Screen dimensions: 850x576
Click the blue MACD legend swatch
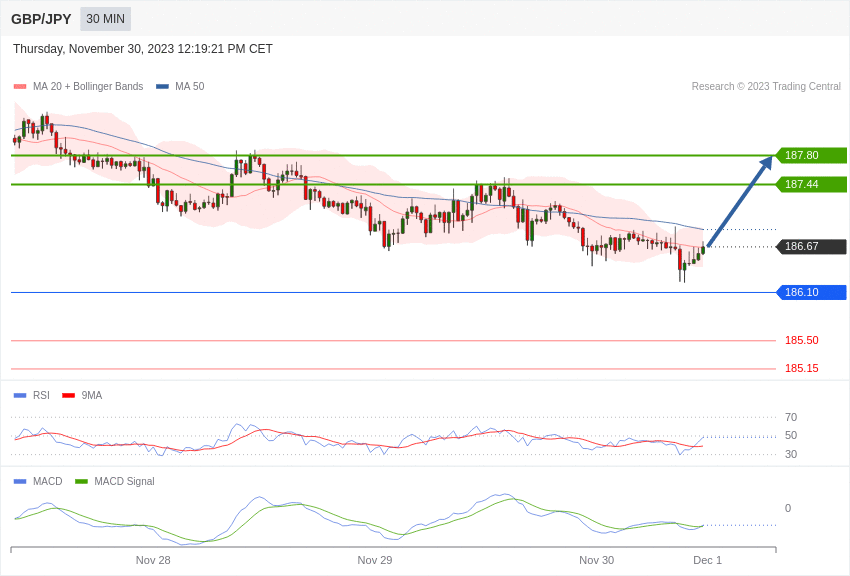pos(20,482)
